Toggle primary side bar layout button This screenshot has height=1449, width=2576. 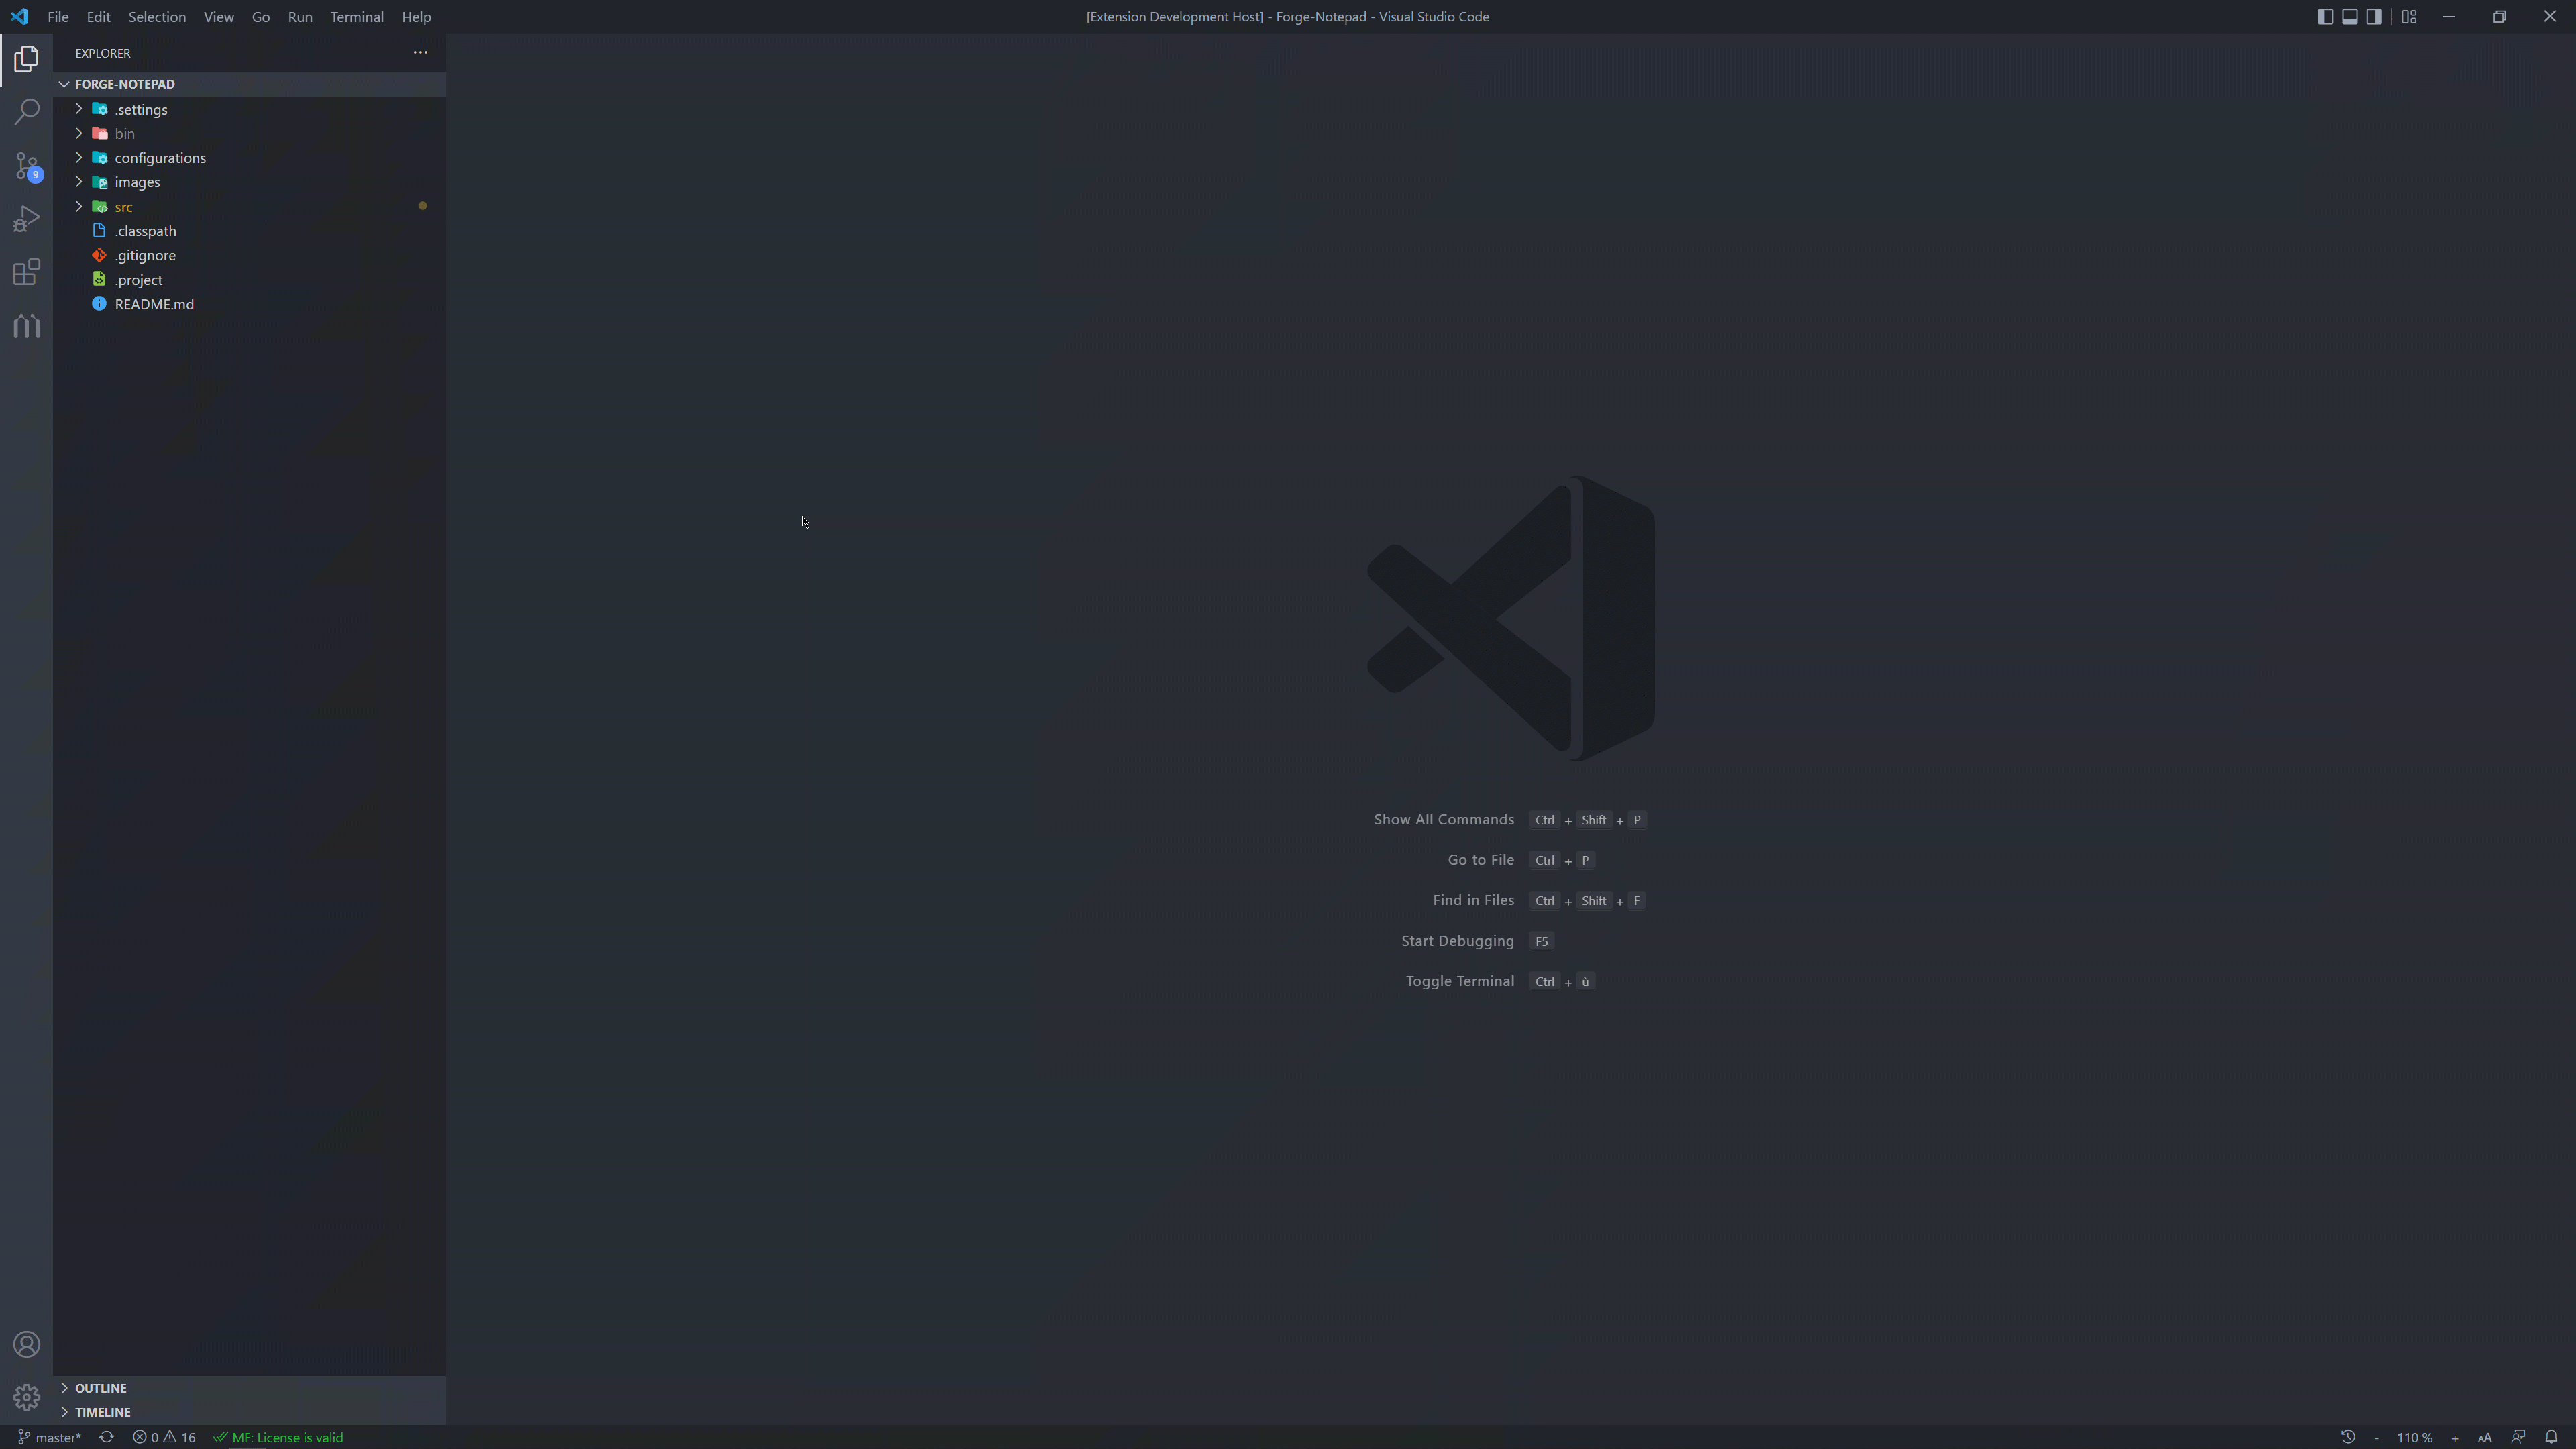2325,17
